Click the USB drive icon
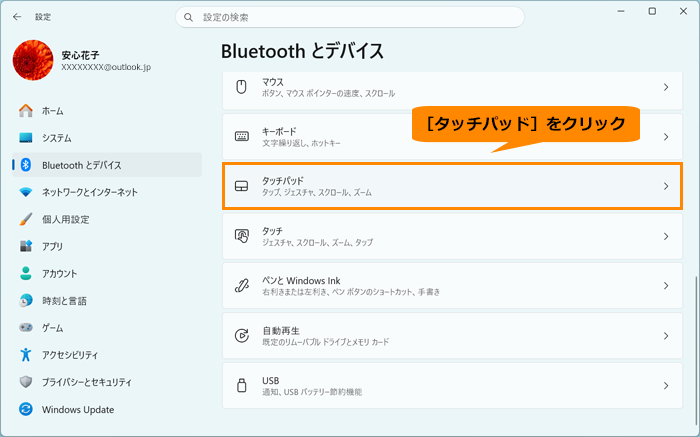 pyautogui.click(x=242, y=385)
